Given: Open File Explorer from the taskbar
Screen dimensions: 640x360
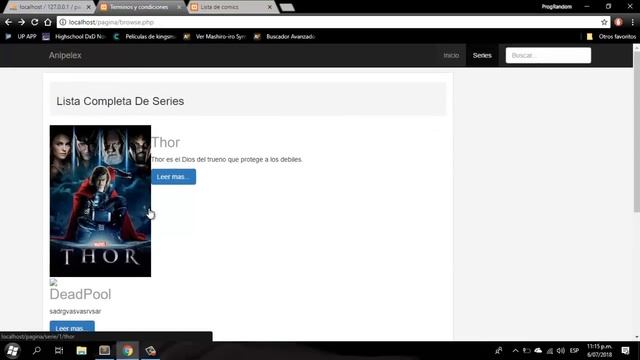Looking at the screenshot, I should (82, 351).
